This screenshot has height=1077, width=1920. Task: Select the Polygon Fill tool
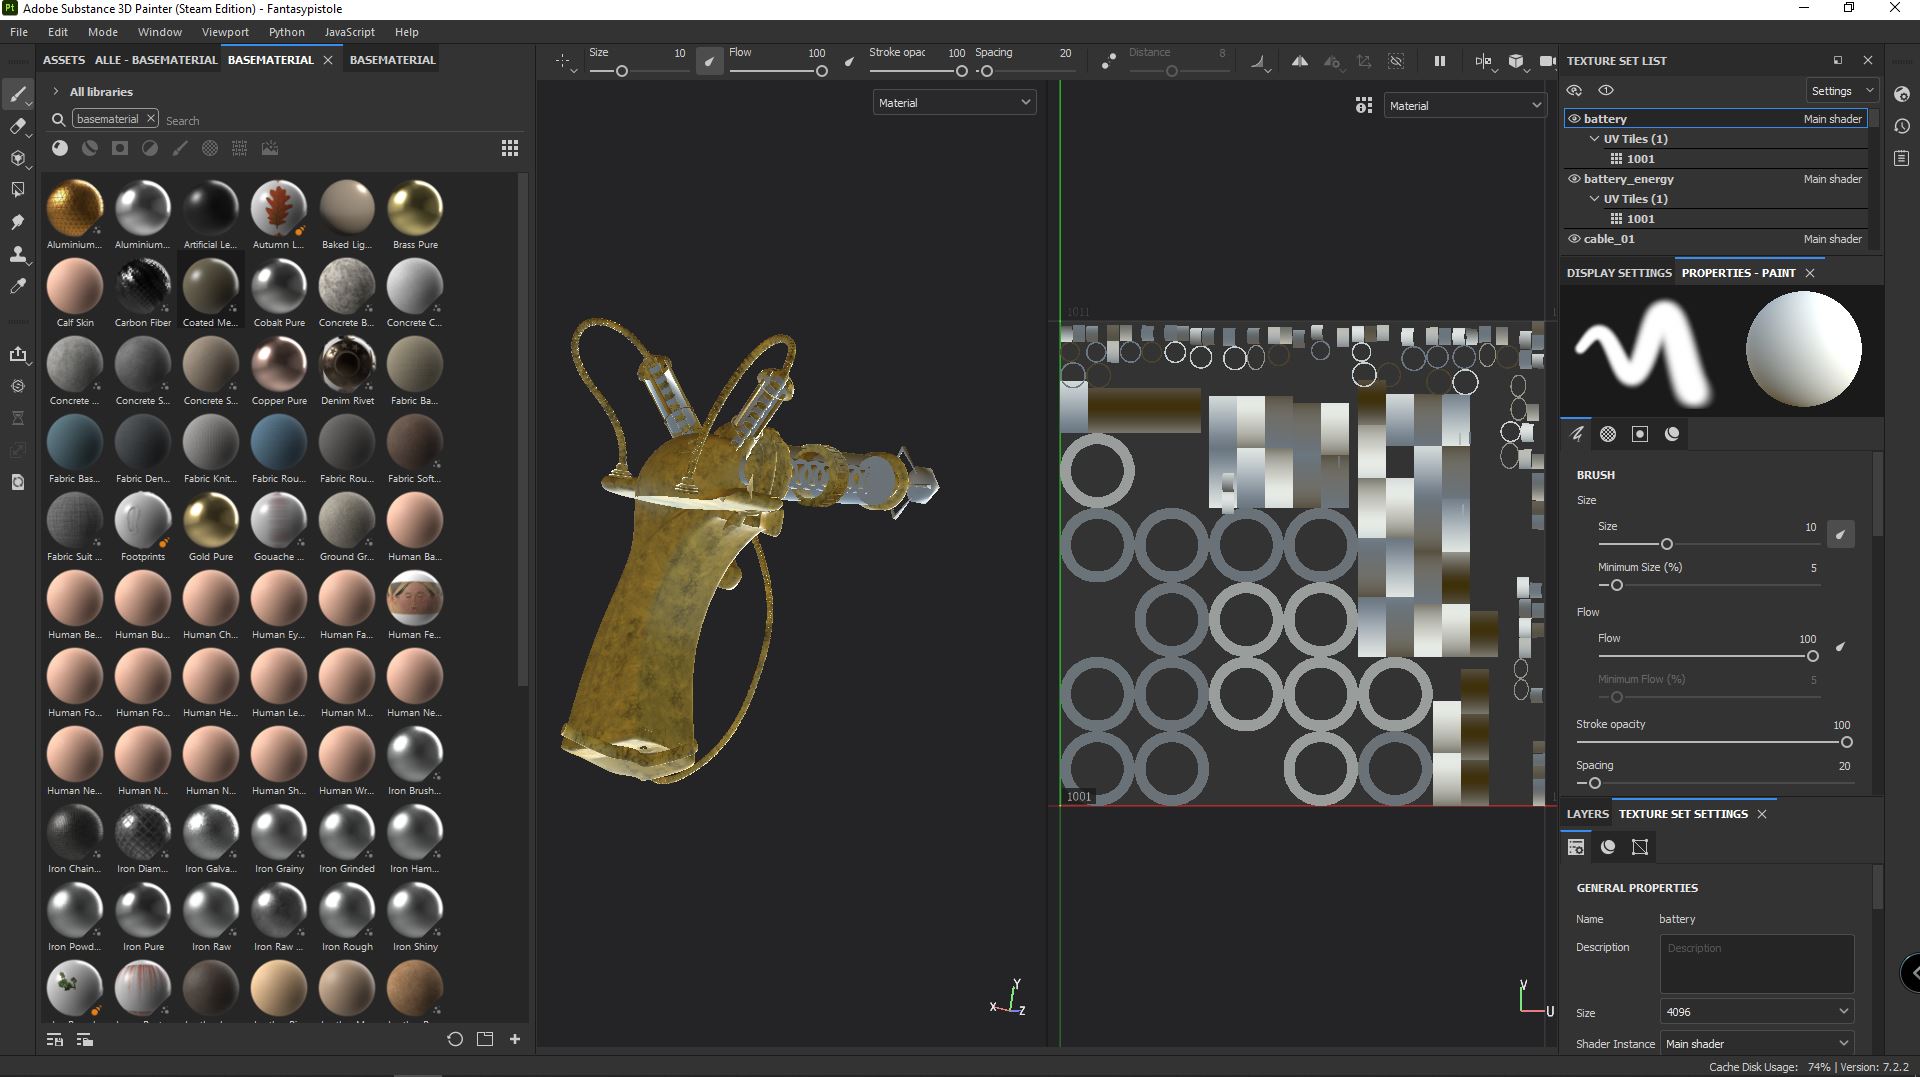tap(17, 190)
